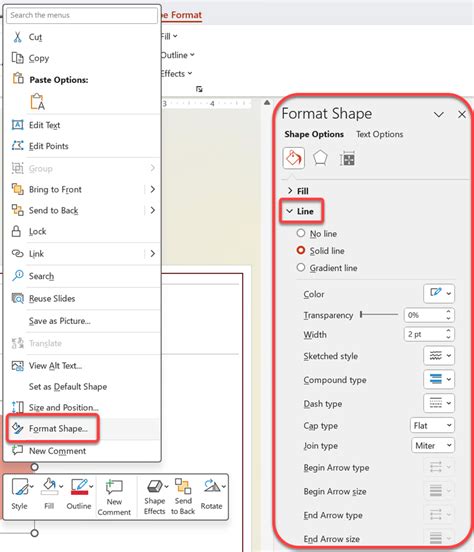This screenshot has height=552, width=474.
Task: Click the Copy icon in context menu
Action: pyautogui.click(x=17, y=58)
